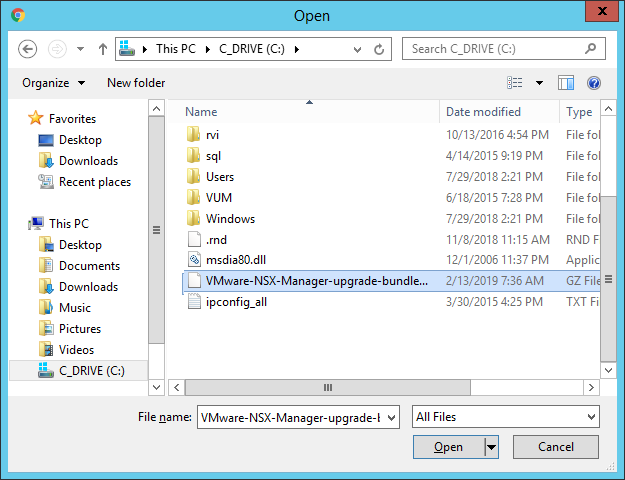
Task: Go up one folder level
Action: [103, 49]
